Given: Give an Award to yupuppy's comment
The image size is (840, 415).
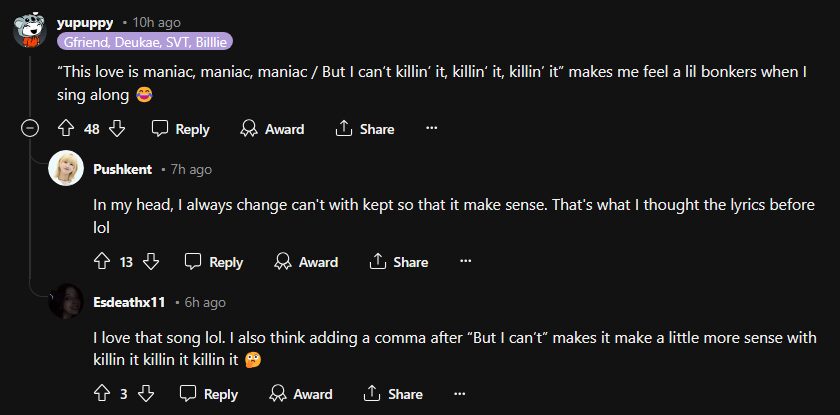Looking at the screenshot, I should [x=272, y=129].
